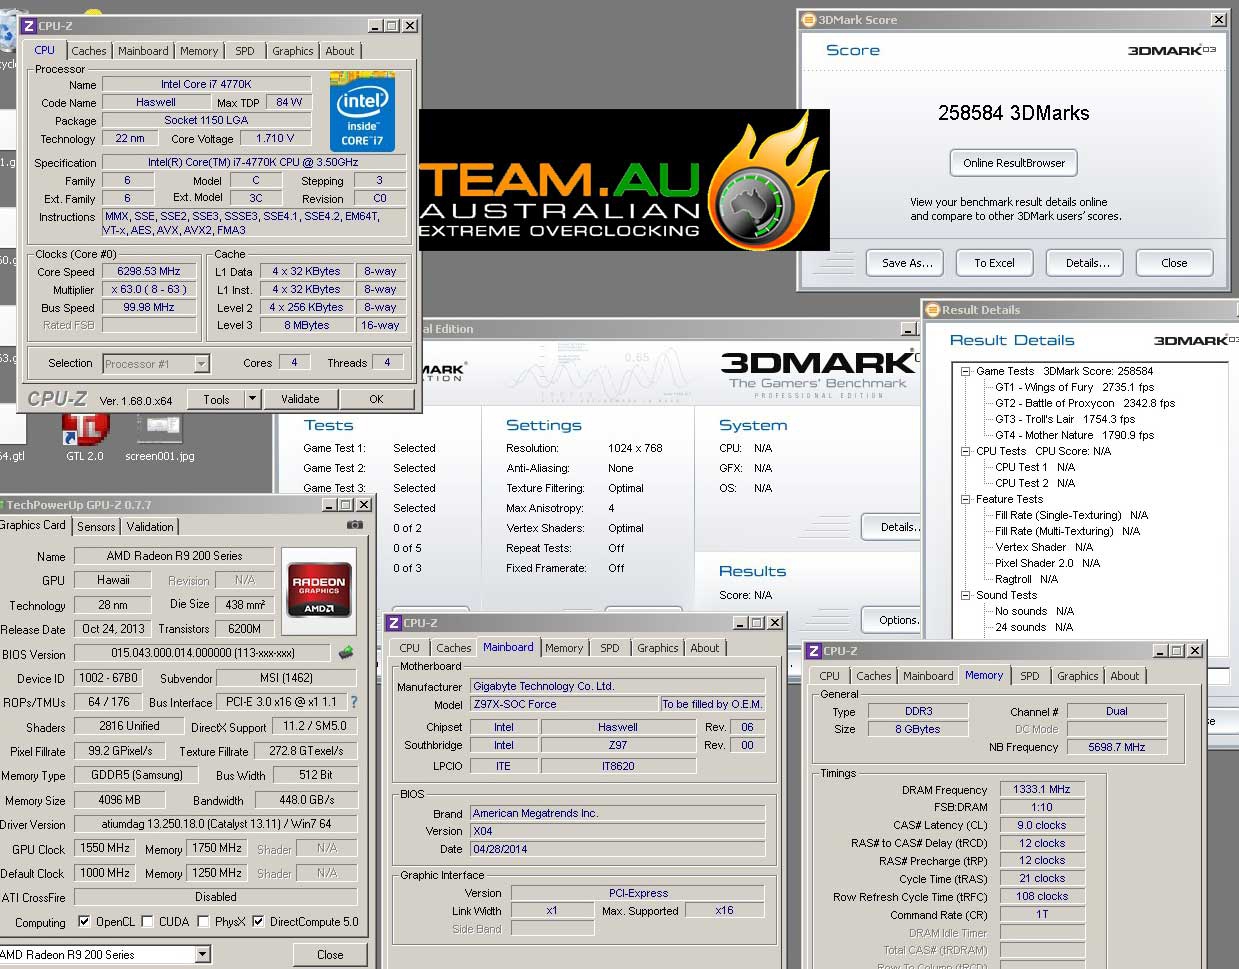Click the 3DMark Score window title icon
Image resolution: width=1239 pixels, height=969 pixels.
(808, 20)
